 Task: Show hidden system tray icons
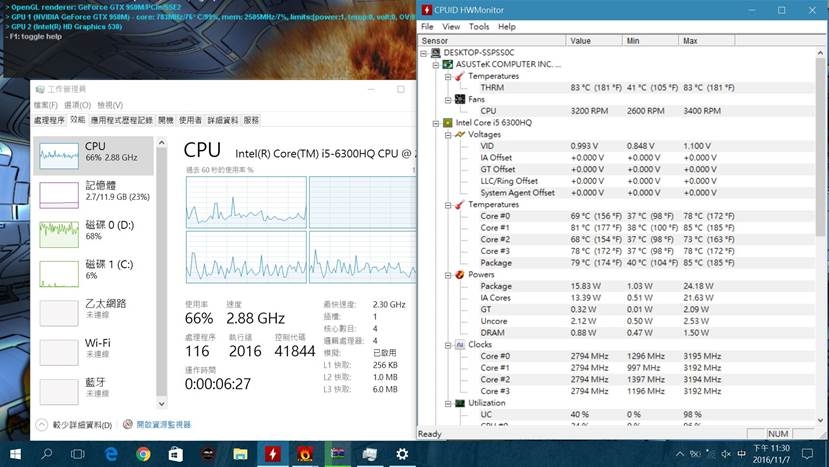[x=680, y=454]
